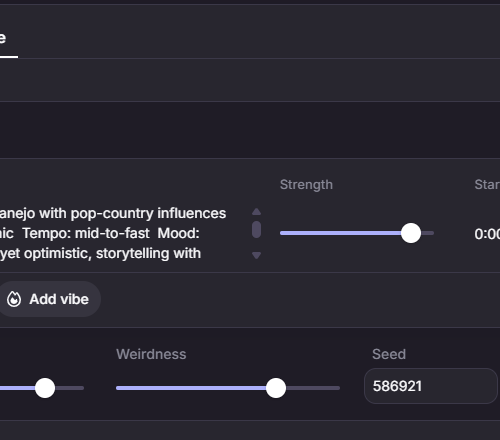
Task: Click the up arrow of the style text scrollbar
Action: pyautogui.click(x=256, y=211)
